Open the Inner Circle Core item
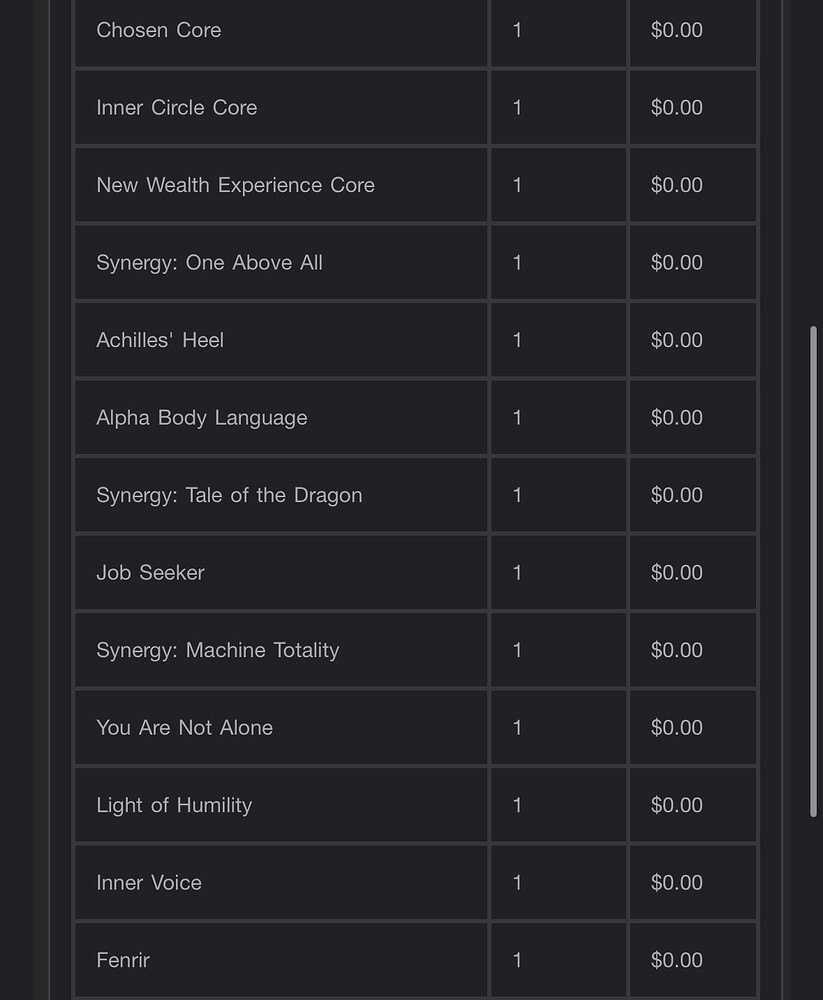823x1000 pixels. [177, 108]
